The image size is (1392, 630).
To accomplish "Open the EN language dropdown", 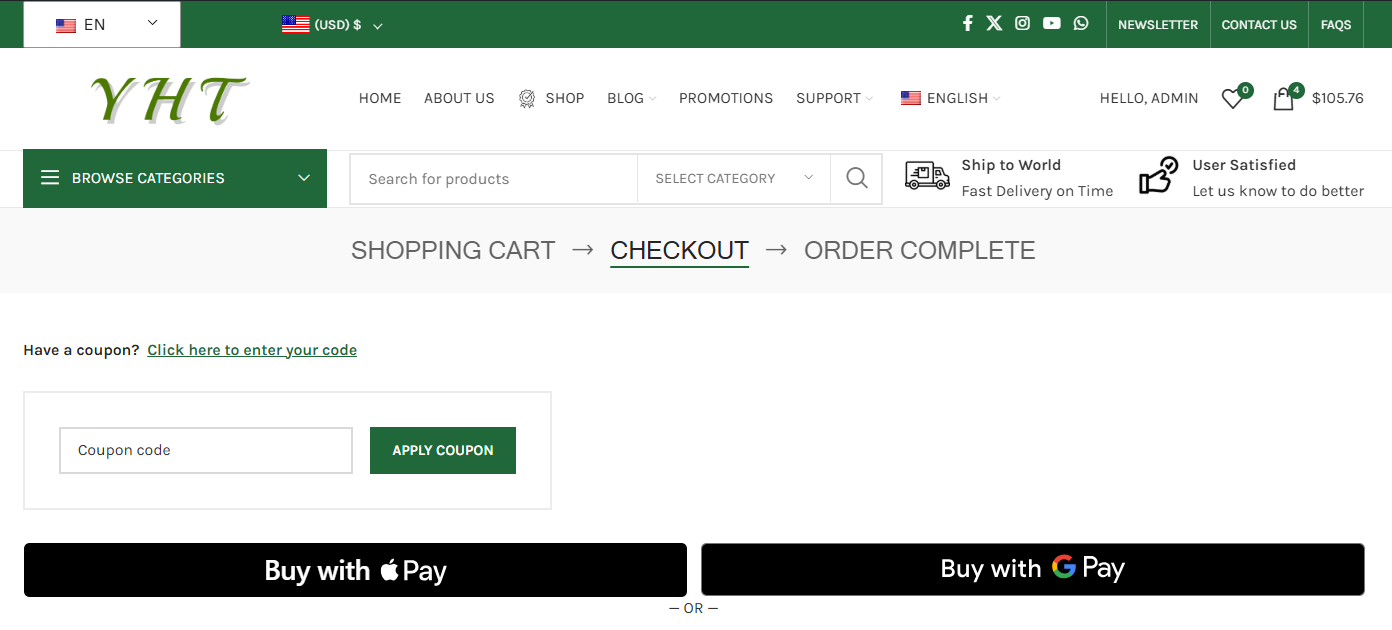I will (102, 24).
